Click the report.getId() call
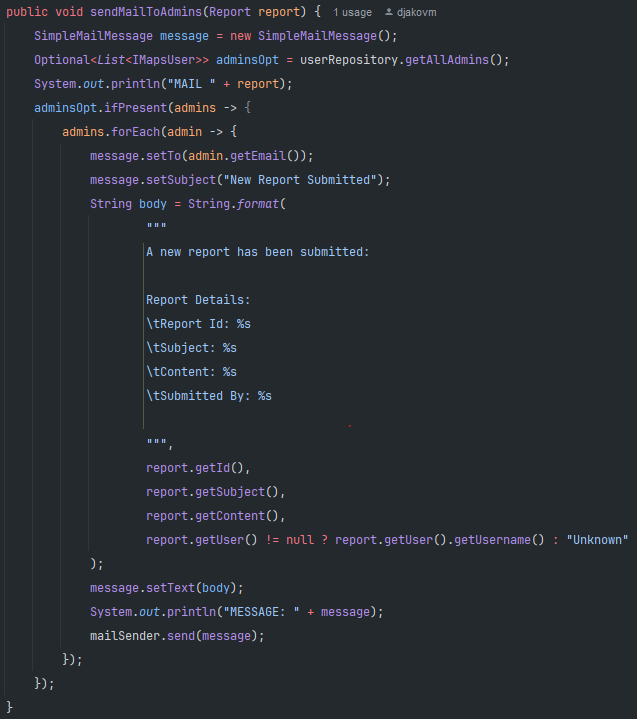 point(198,468)
